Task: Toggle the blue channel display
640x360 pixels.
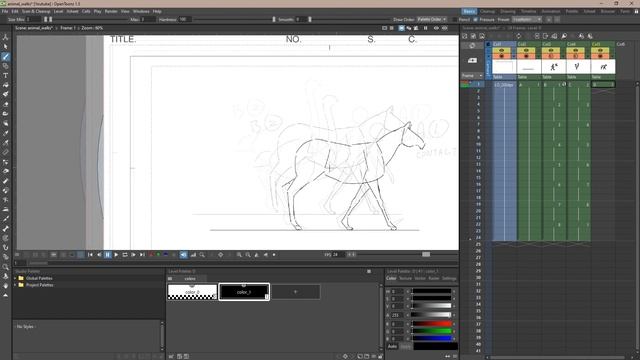Action: pos(166,255)
